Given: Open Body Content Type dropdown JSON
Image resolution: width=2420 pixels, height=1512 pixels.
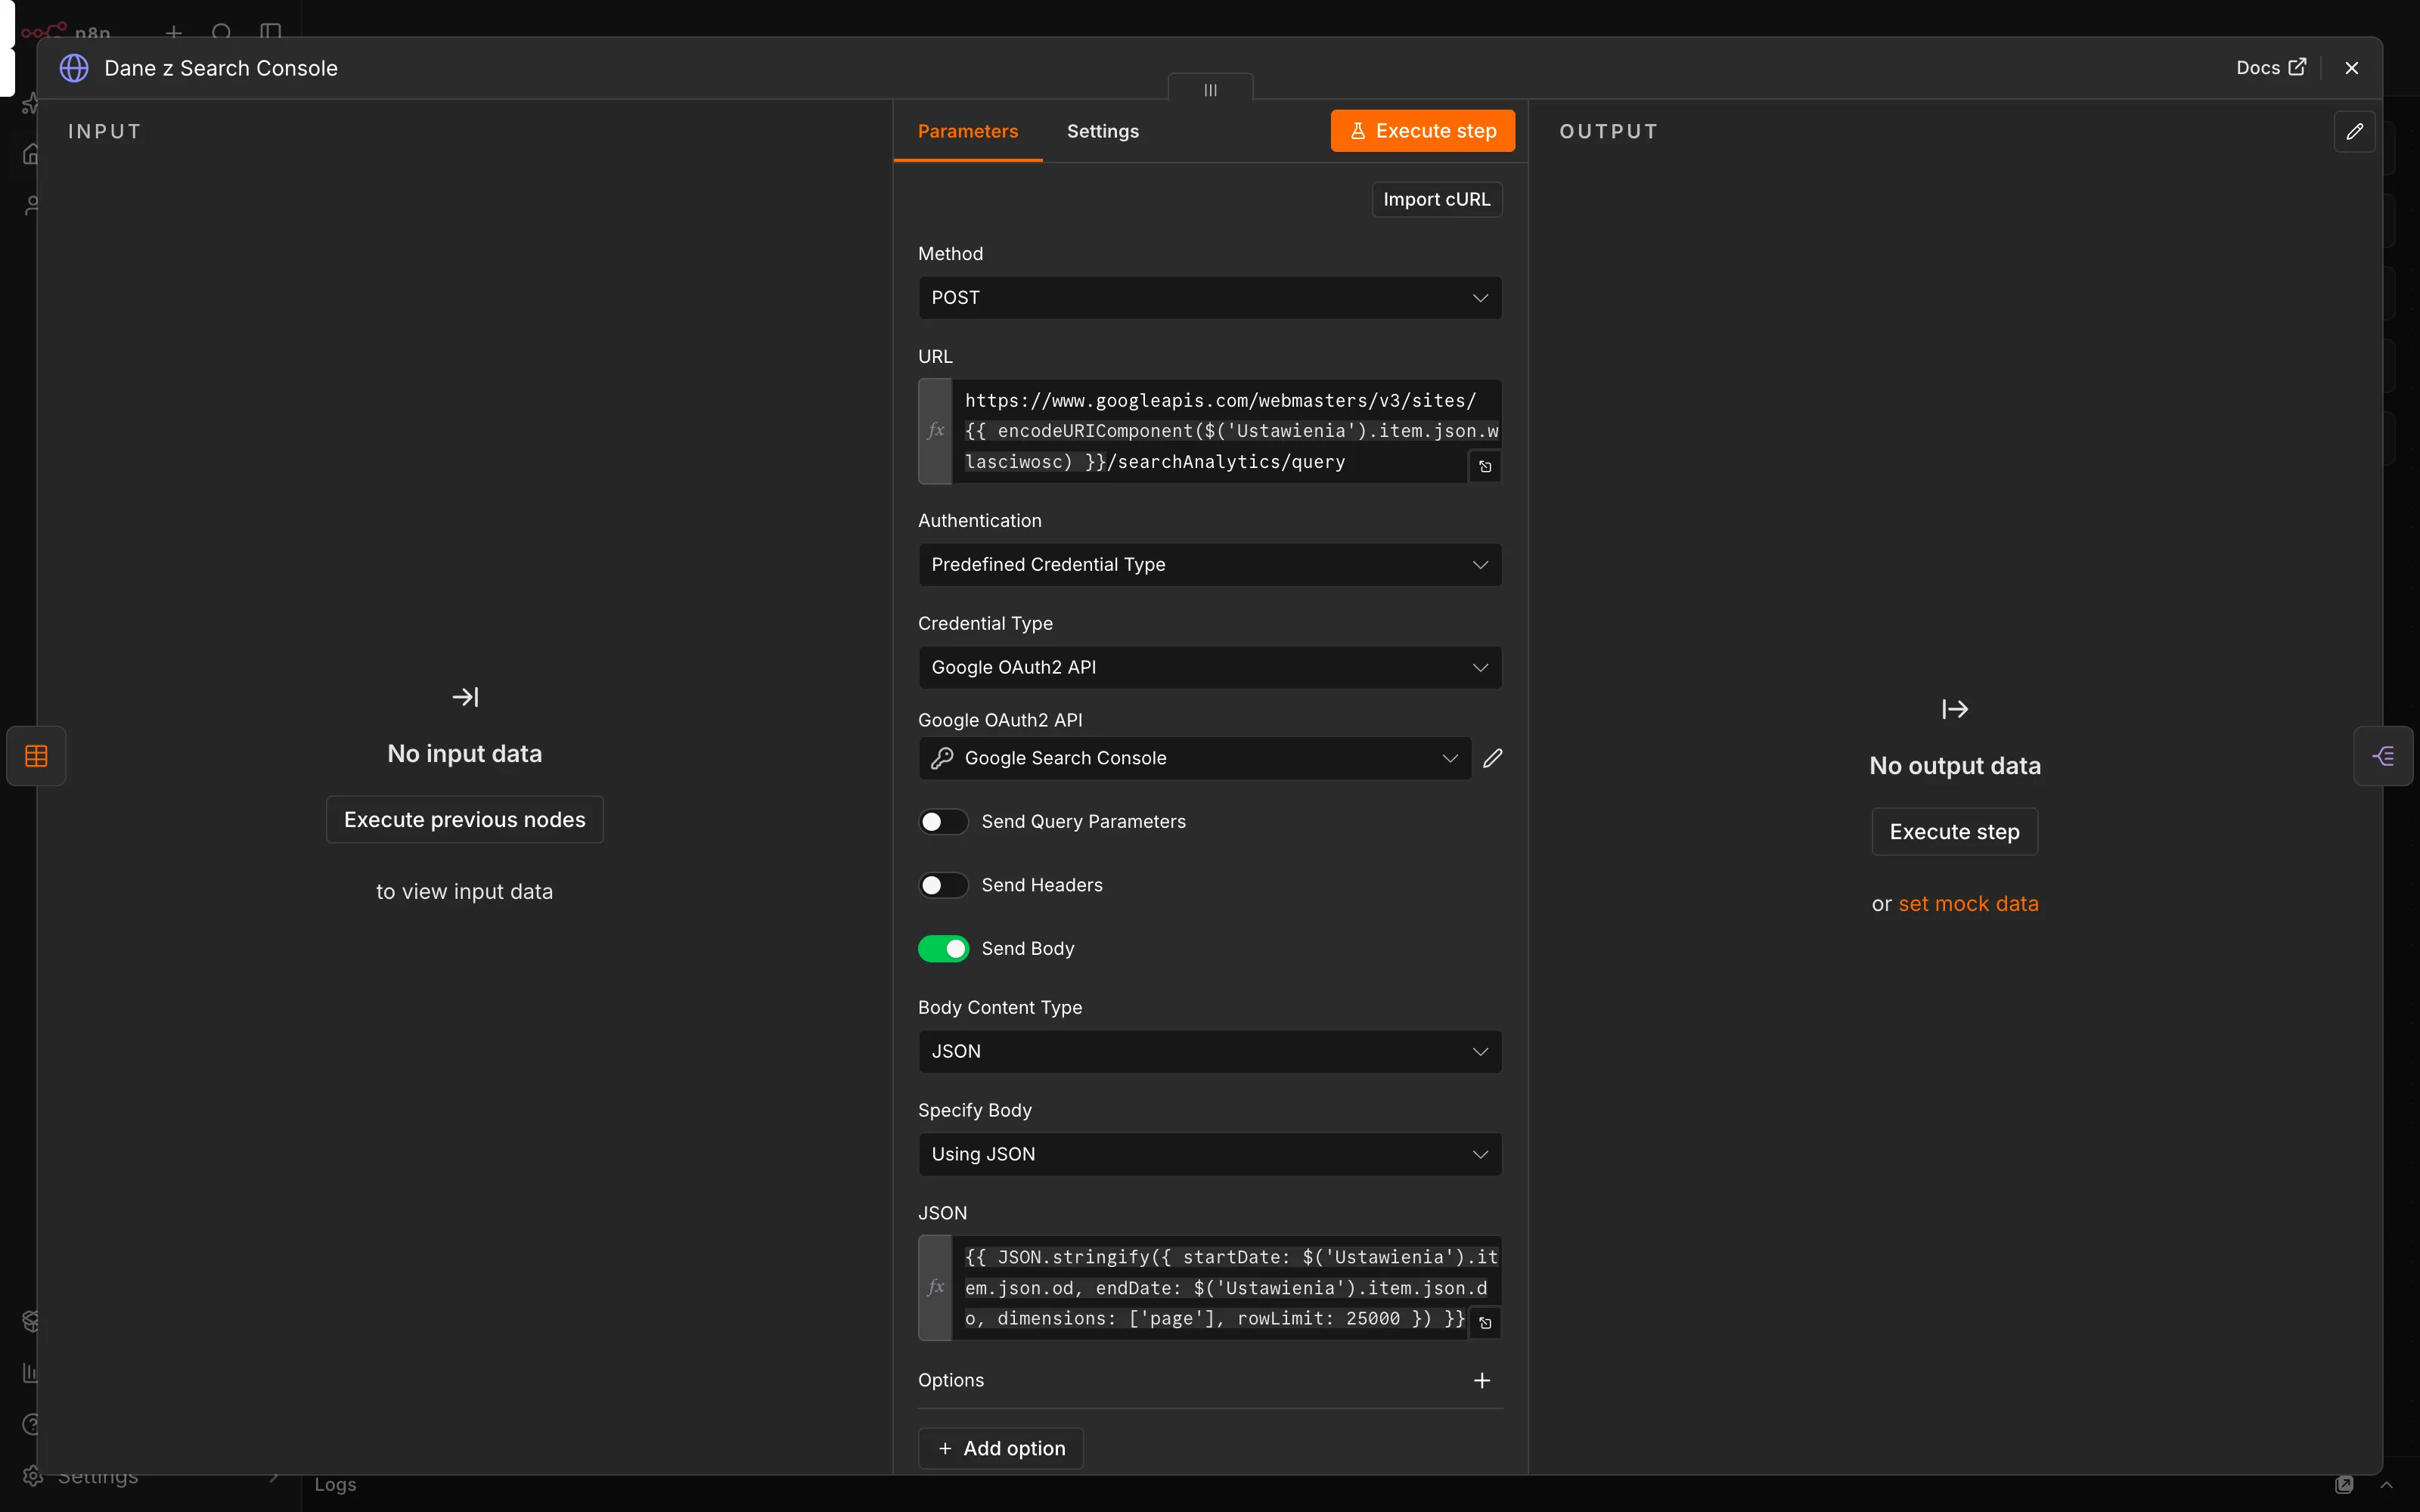Looking at the screenshot, I should pyautogui.click(x=1209, y=1051).
